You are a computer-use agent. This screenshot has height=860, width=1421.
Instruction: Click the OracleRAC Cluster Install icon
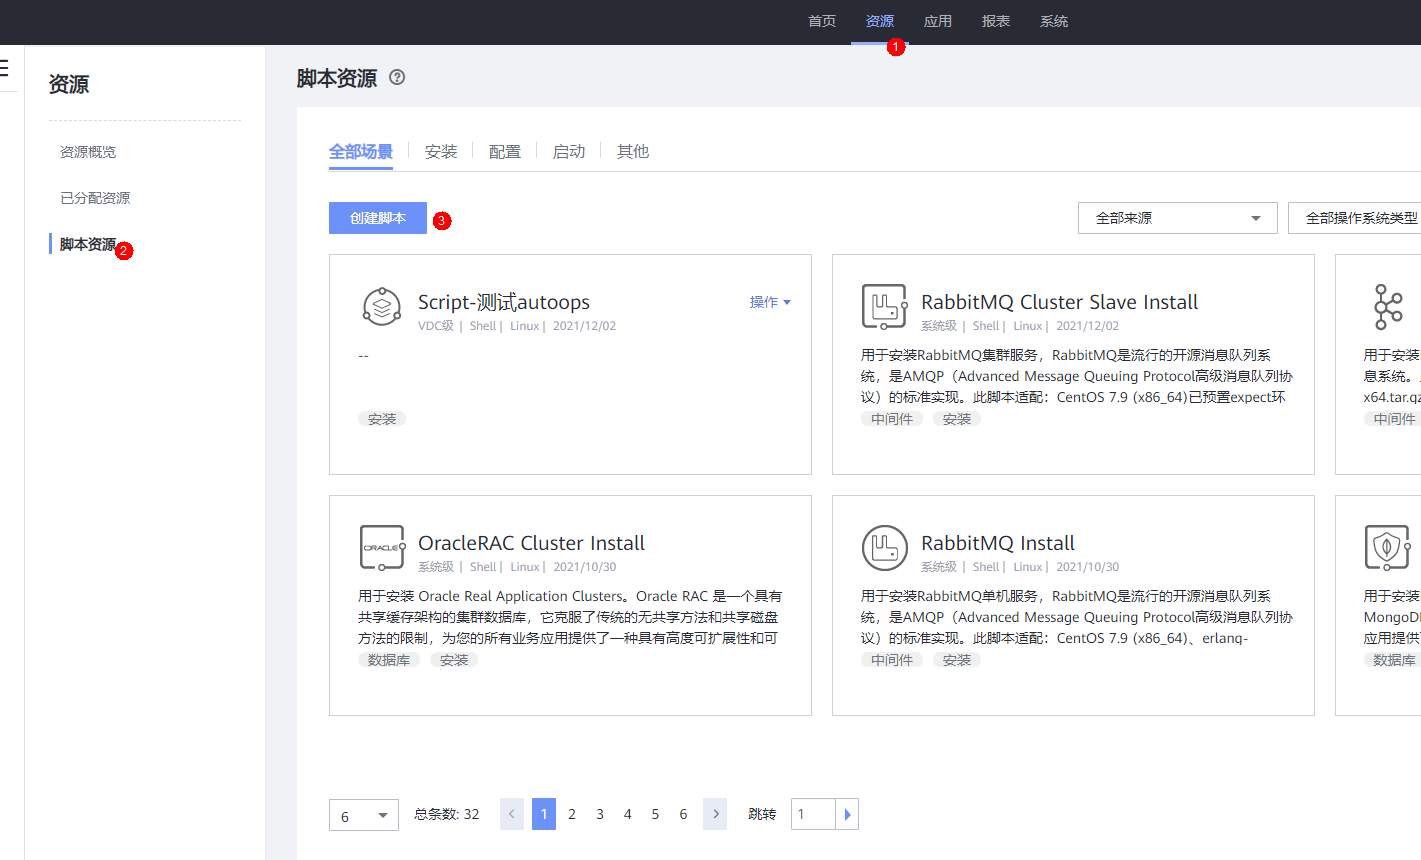[382, 547]
